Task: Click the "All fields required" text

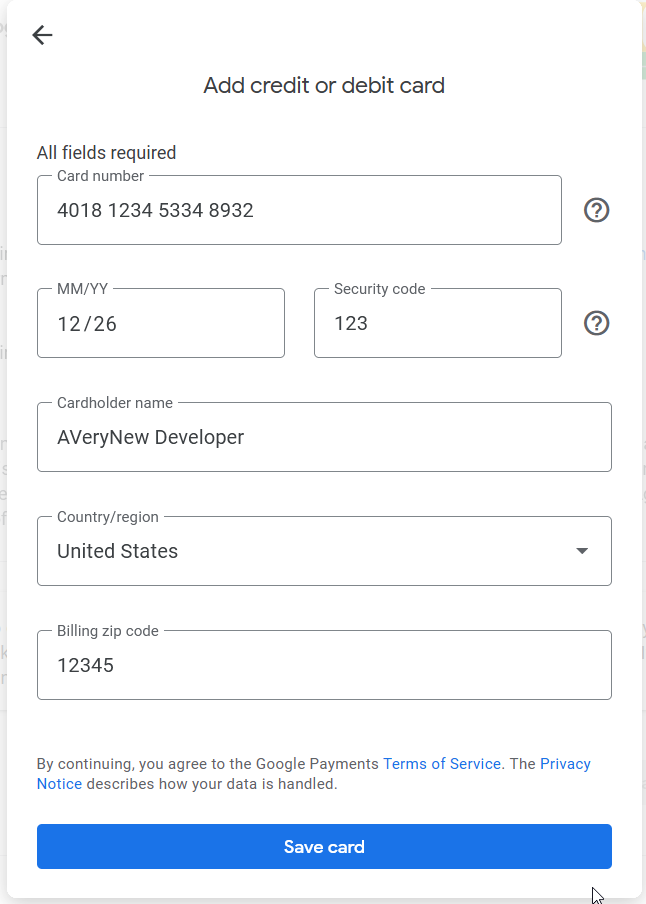Action: 106,153
